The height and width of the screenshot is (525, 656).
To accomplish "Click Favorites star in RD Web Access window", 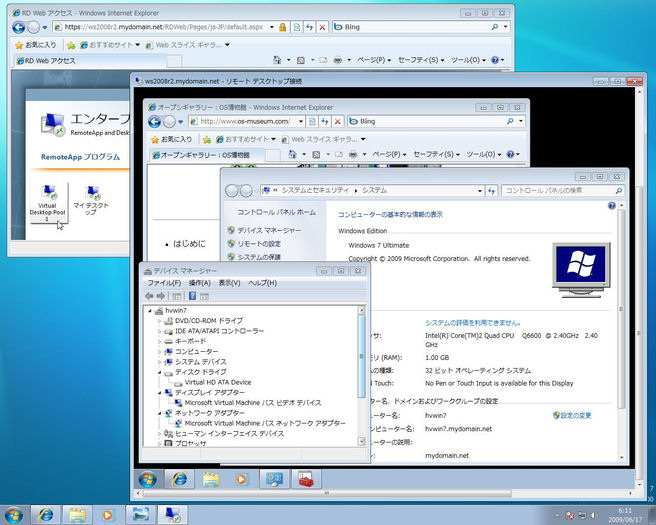I will 19,45.
